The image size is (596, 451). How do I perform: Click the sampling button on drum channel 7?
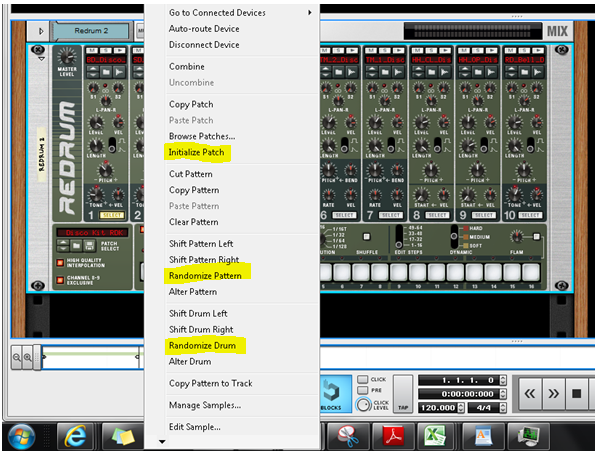pos(398,72)
